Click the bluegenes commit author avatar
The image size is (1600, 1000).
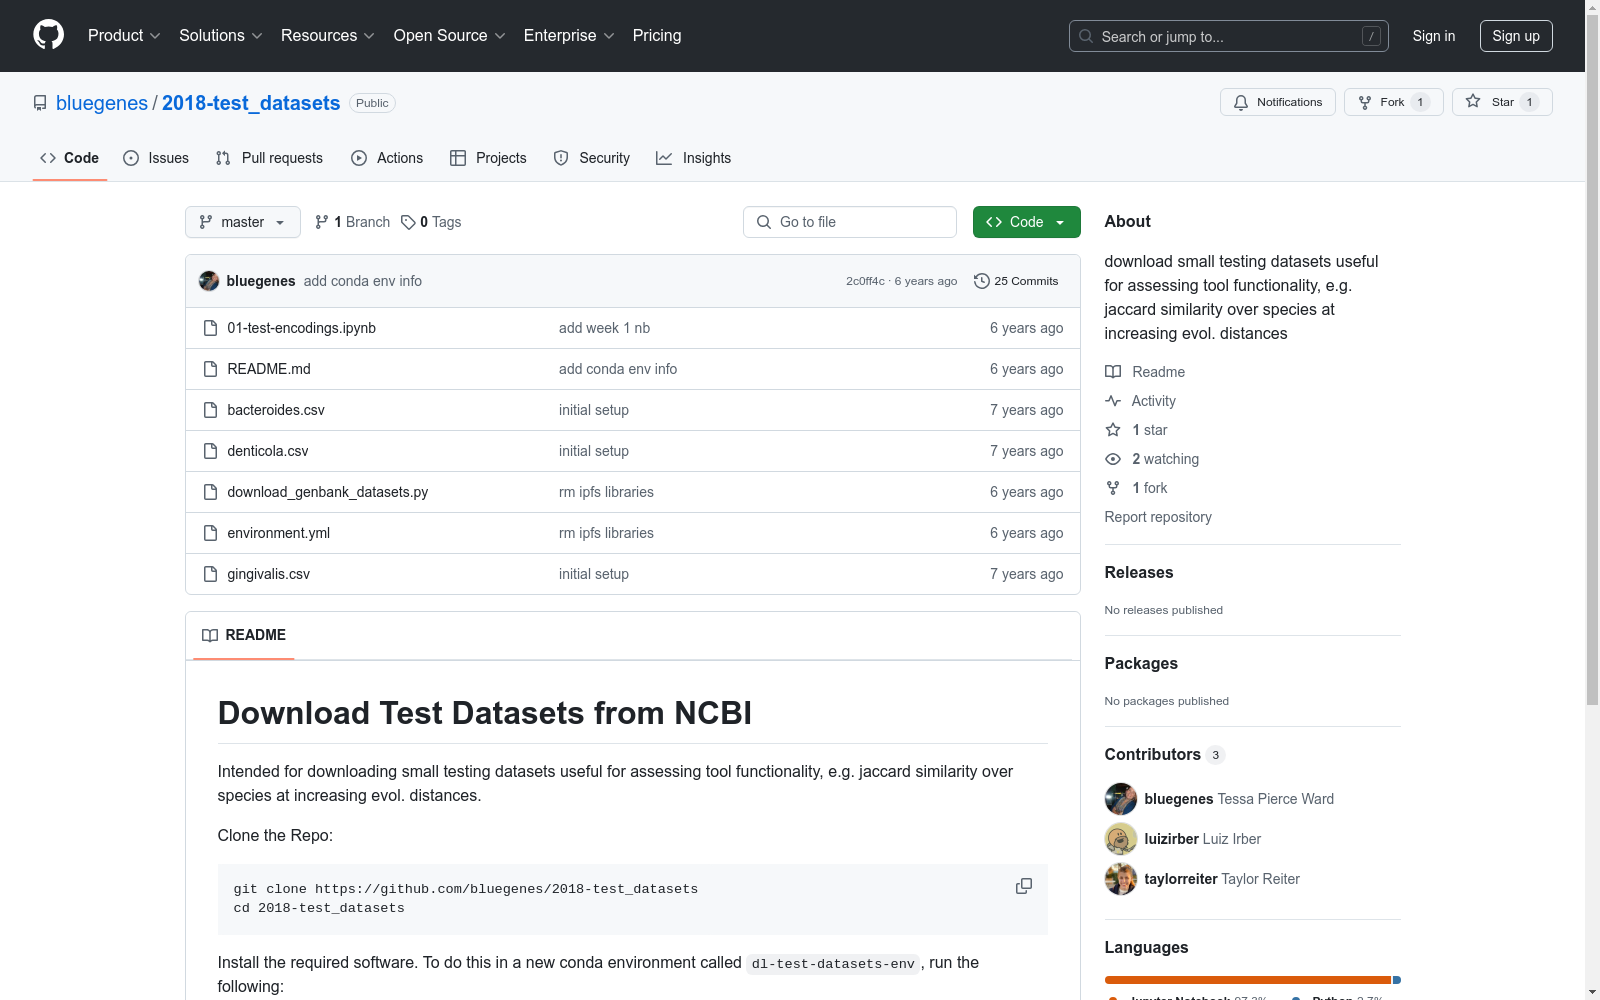click(x=209, y=281)
